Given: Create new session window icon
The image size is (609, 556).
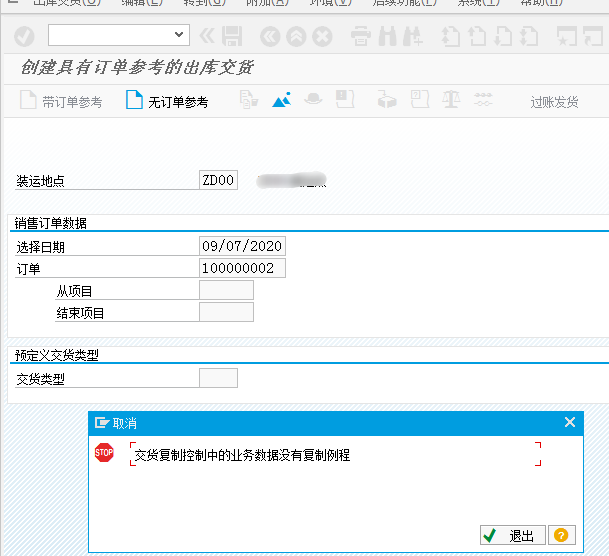Looking at the screenshot, I should [567, 36].
